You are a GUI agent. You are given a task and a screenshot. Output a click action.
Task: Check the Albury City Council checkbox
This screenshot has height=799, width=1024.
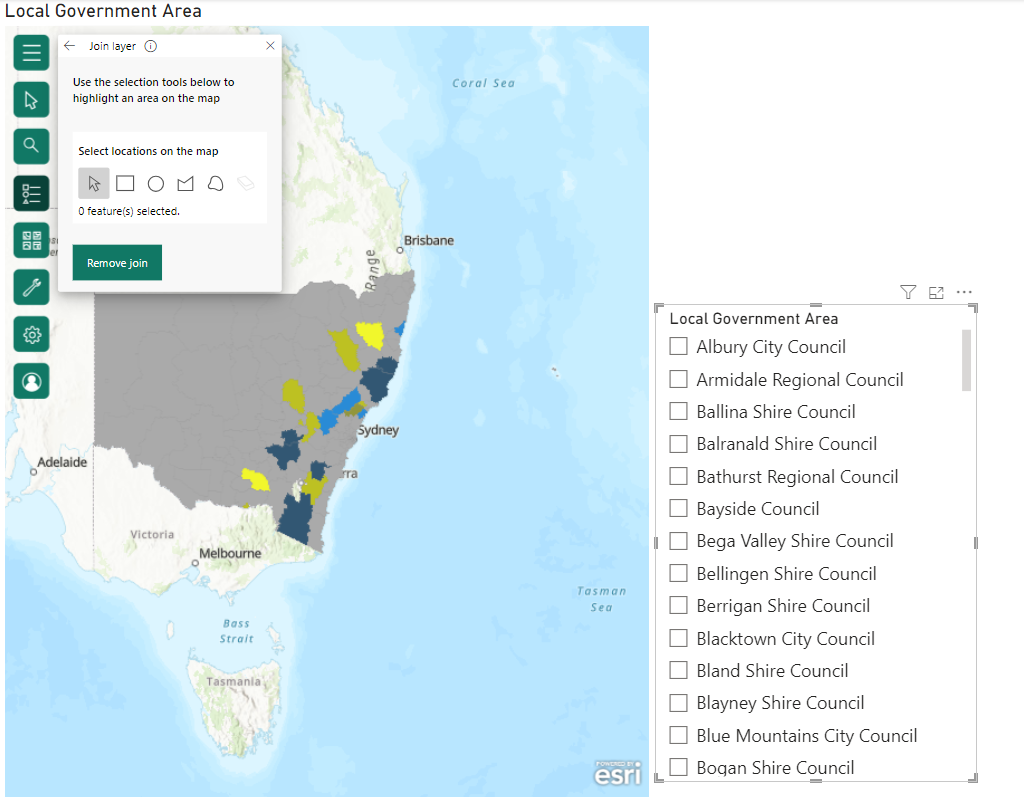tap(678, 346)
